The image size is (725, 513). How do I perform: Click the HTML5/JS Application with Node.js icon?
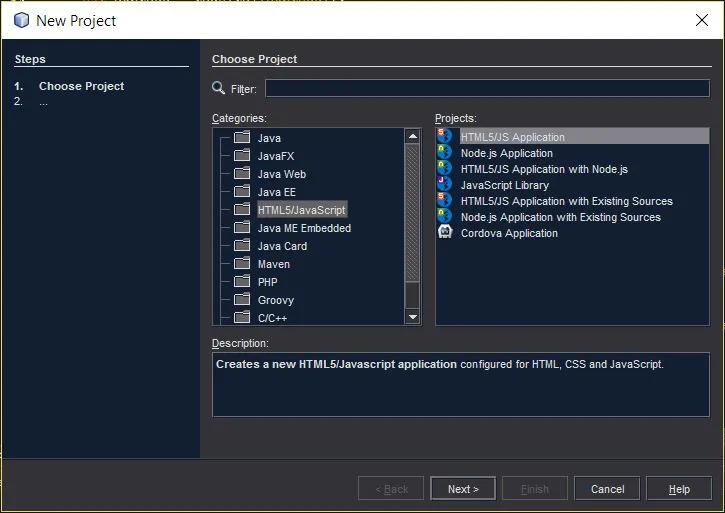444,168
